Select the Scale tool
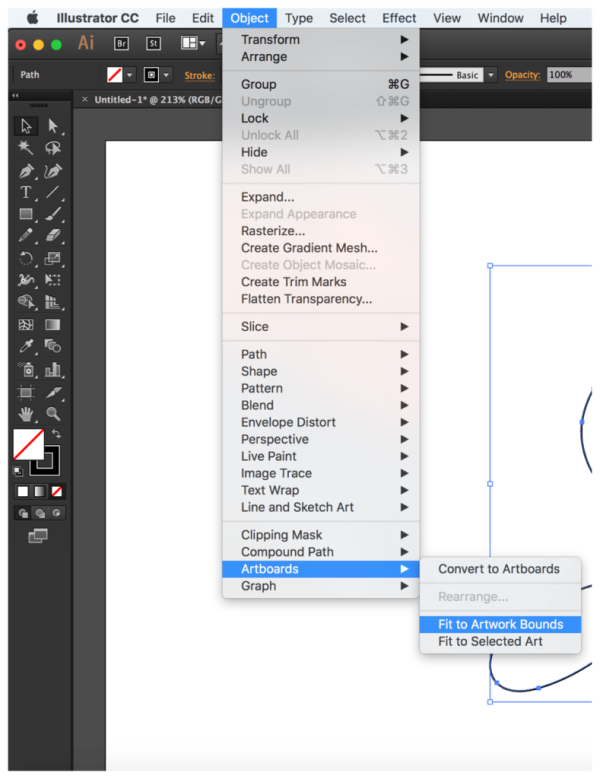 point(53,258)
